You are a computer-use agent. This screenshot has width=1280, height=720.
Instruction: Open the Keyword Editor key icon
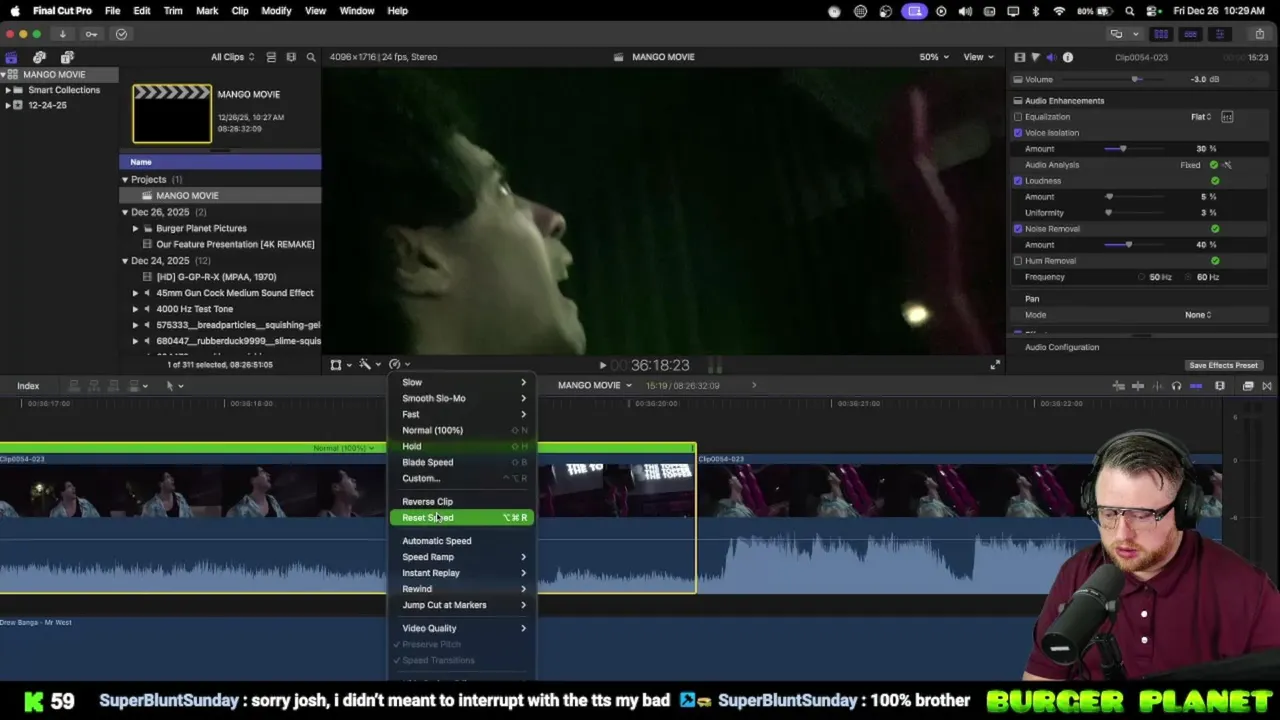92,34
